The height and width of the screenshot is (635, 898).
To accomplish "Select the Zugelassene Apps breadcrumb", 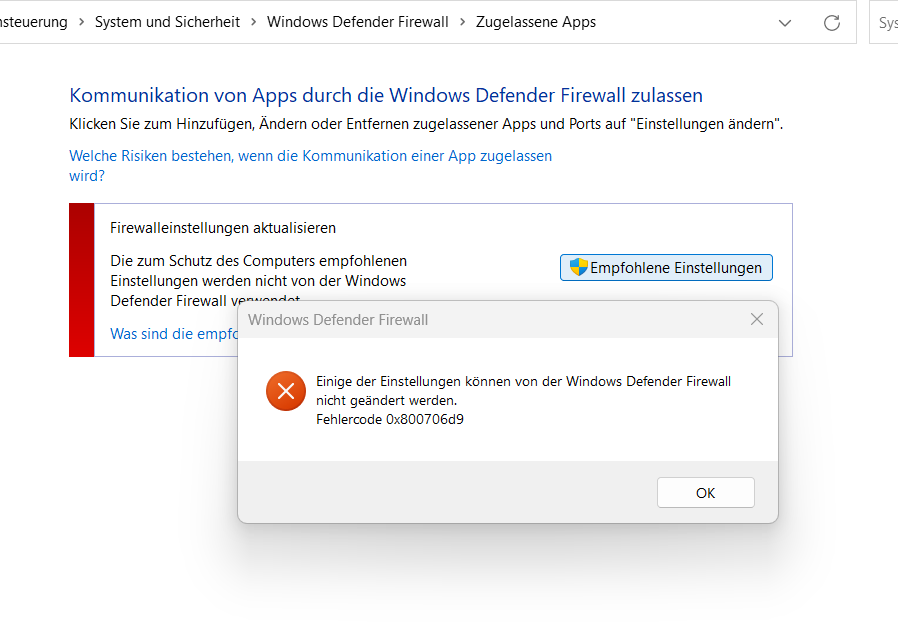I will point(535,22).
